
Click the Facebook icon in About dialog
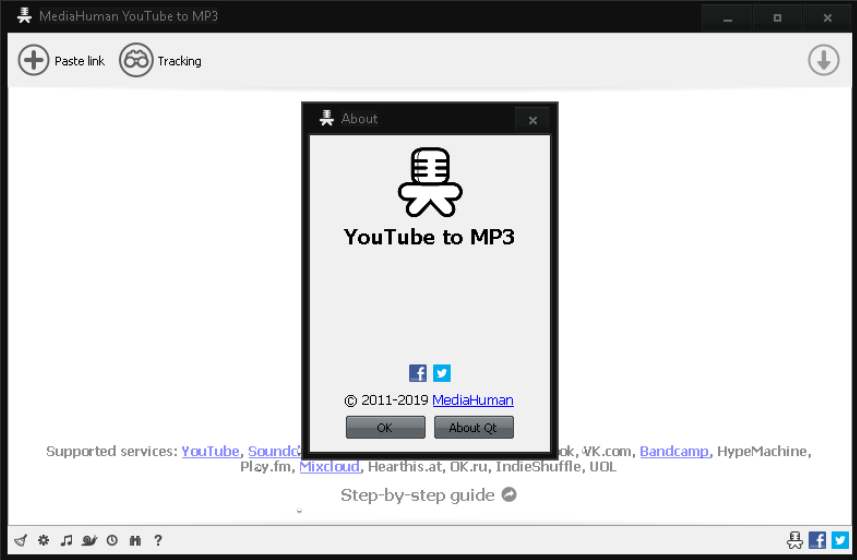[x=418, y=373]
